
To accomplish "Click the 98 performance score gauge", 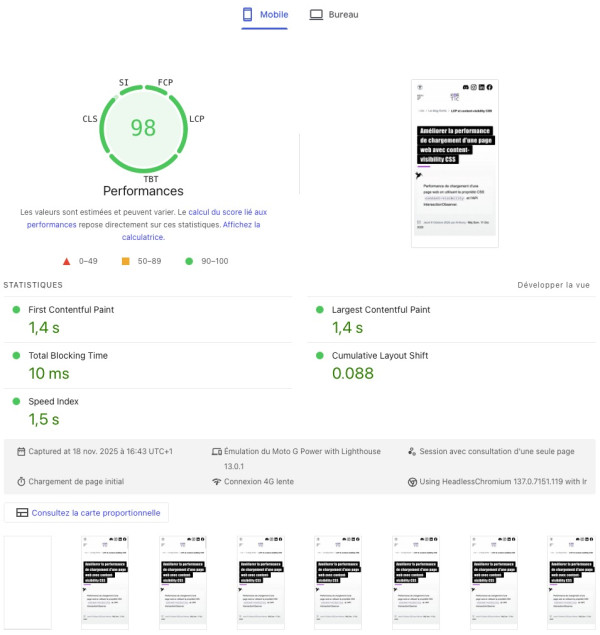I will (x=143, y=128).
